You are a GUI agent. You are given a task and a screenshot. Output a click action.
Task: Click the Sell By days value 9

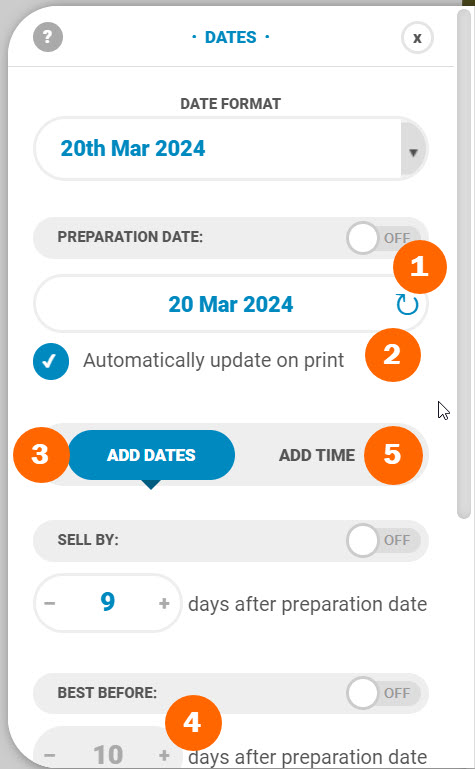[107, 602]
